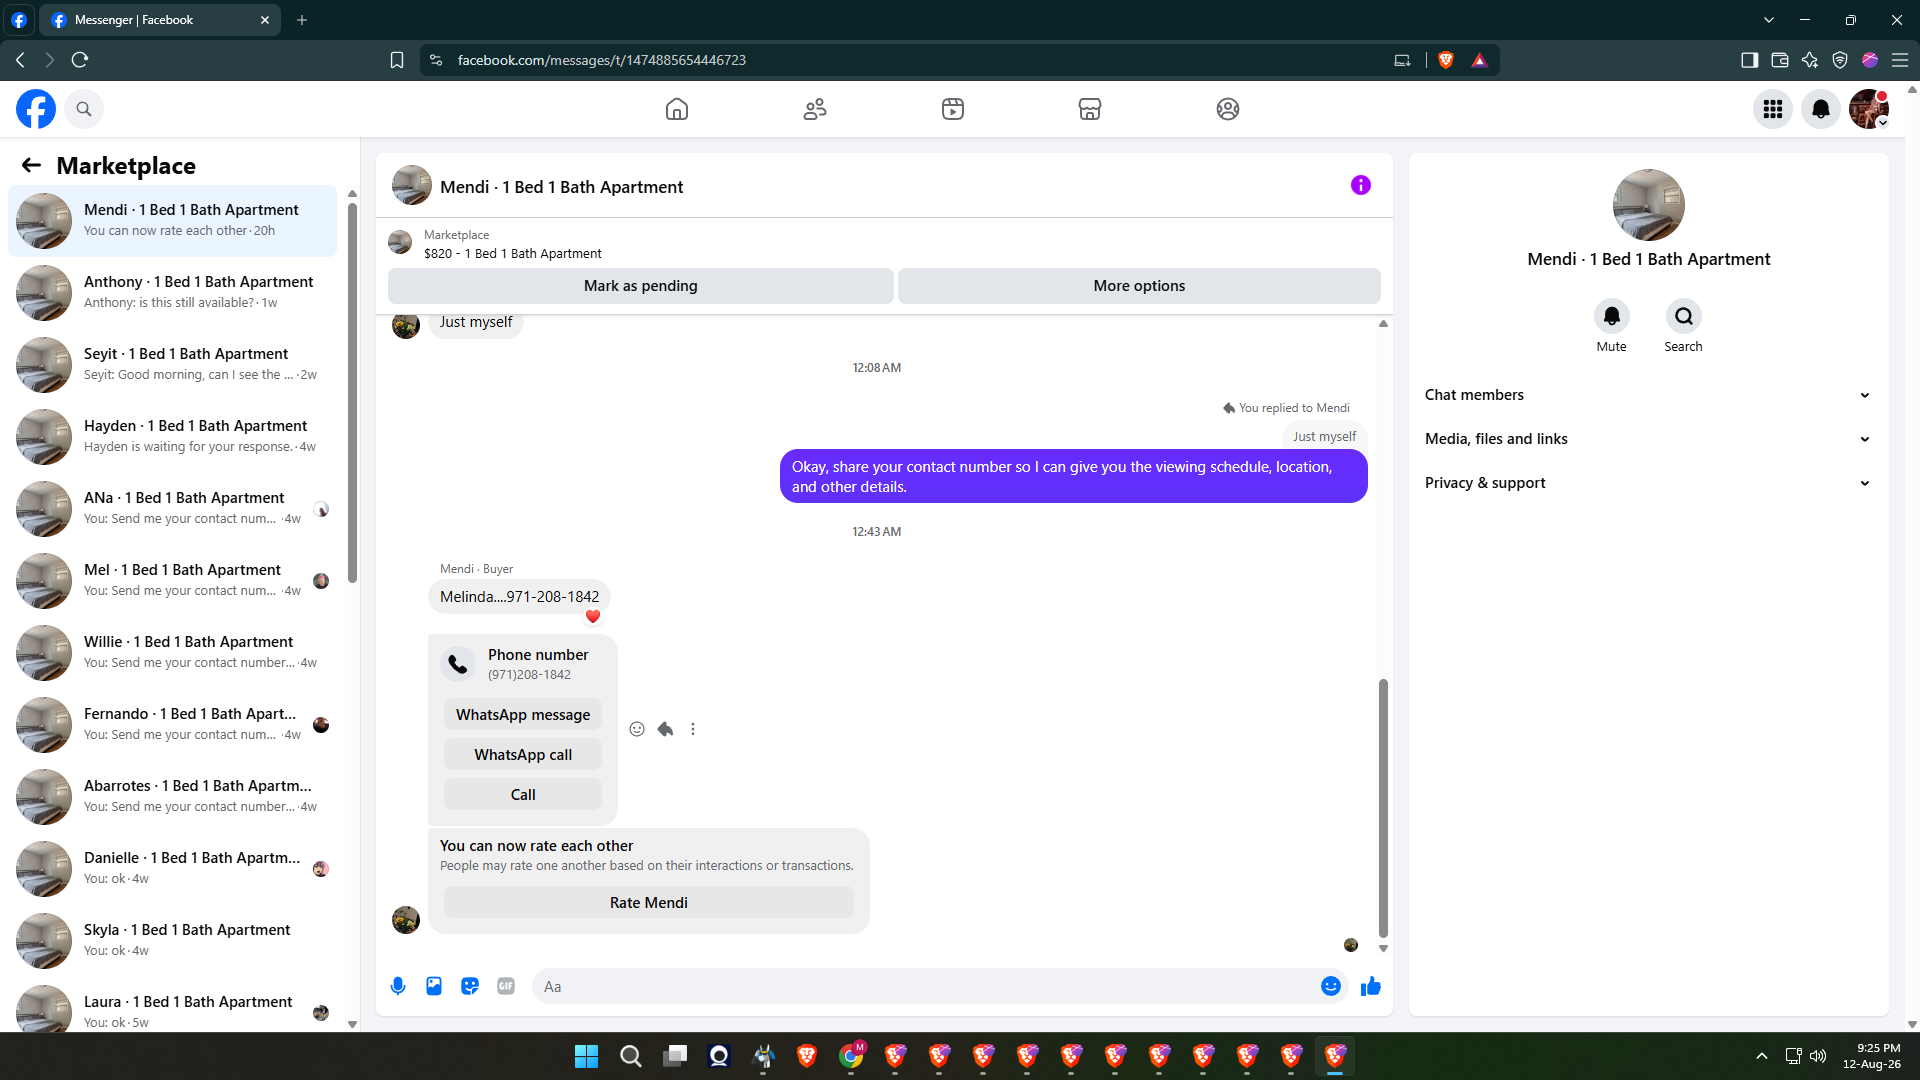
Task: Open Willie's apartment conversation
Action: pos(173,653)
